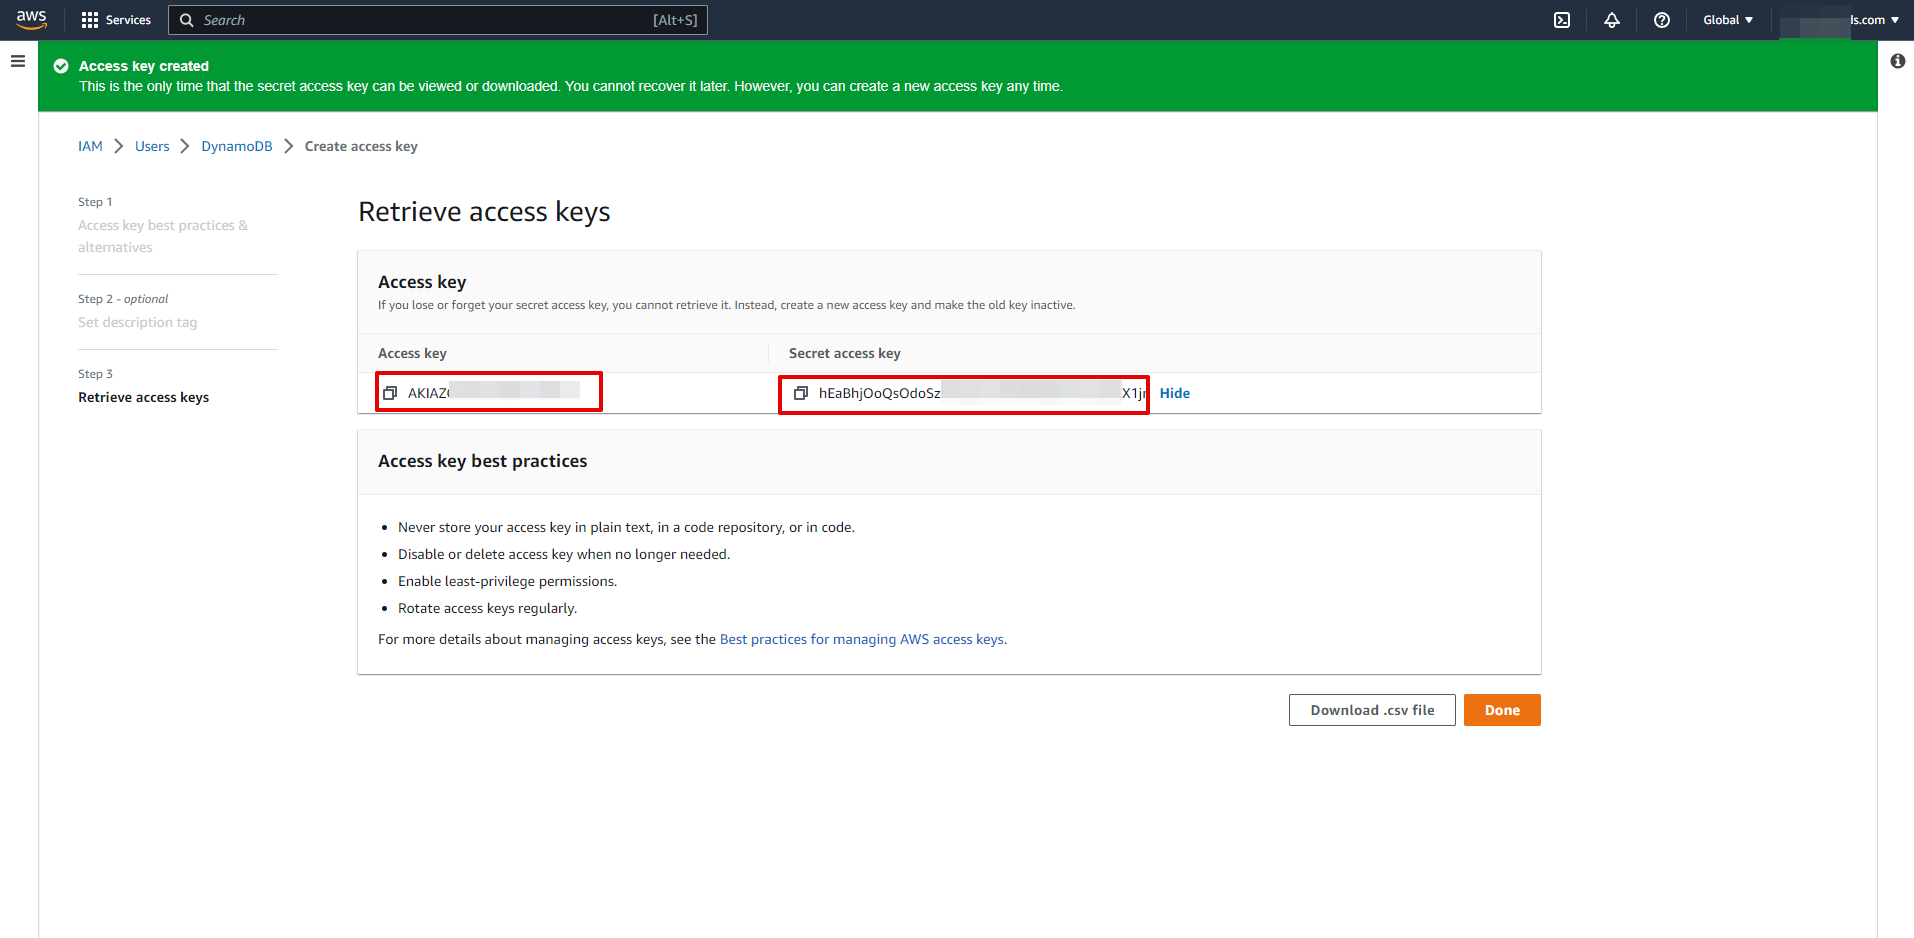Click the 'Secret access key' column header

tap(845, 353)
